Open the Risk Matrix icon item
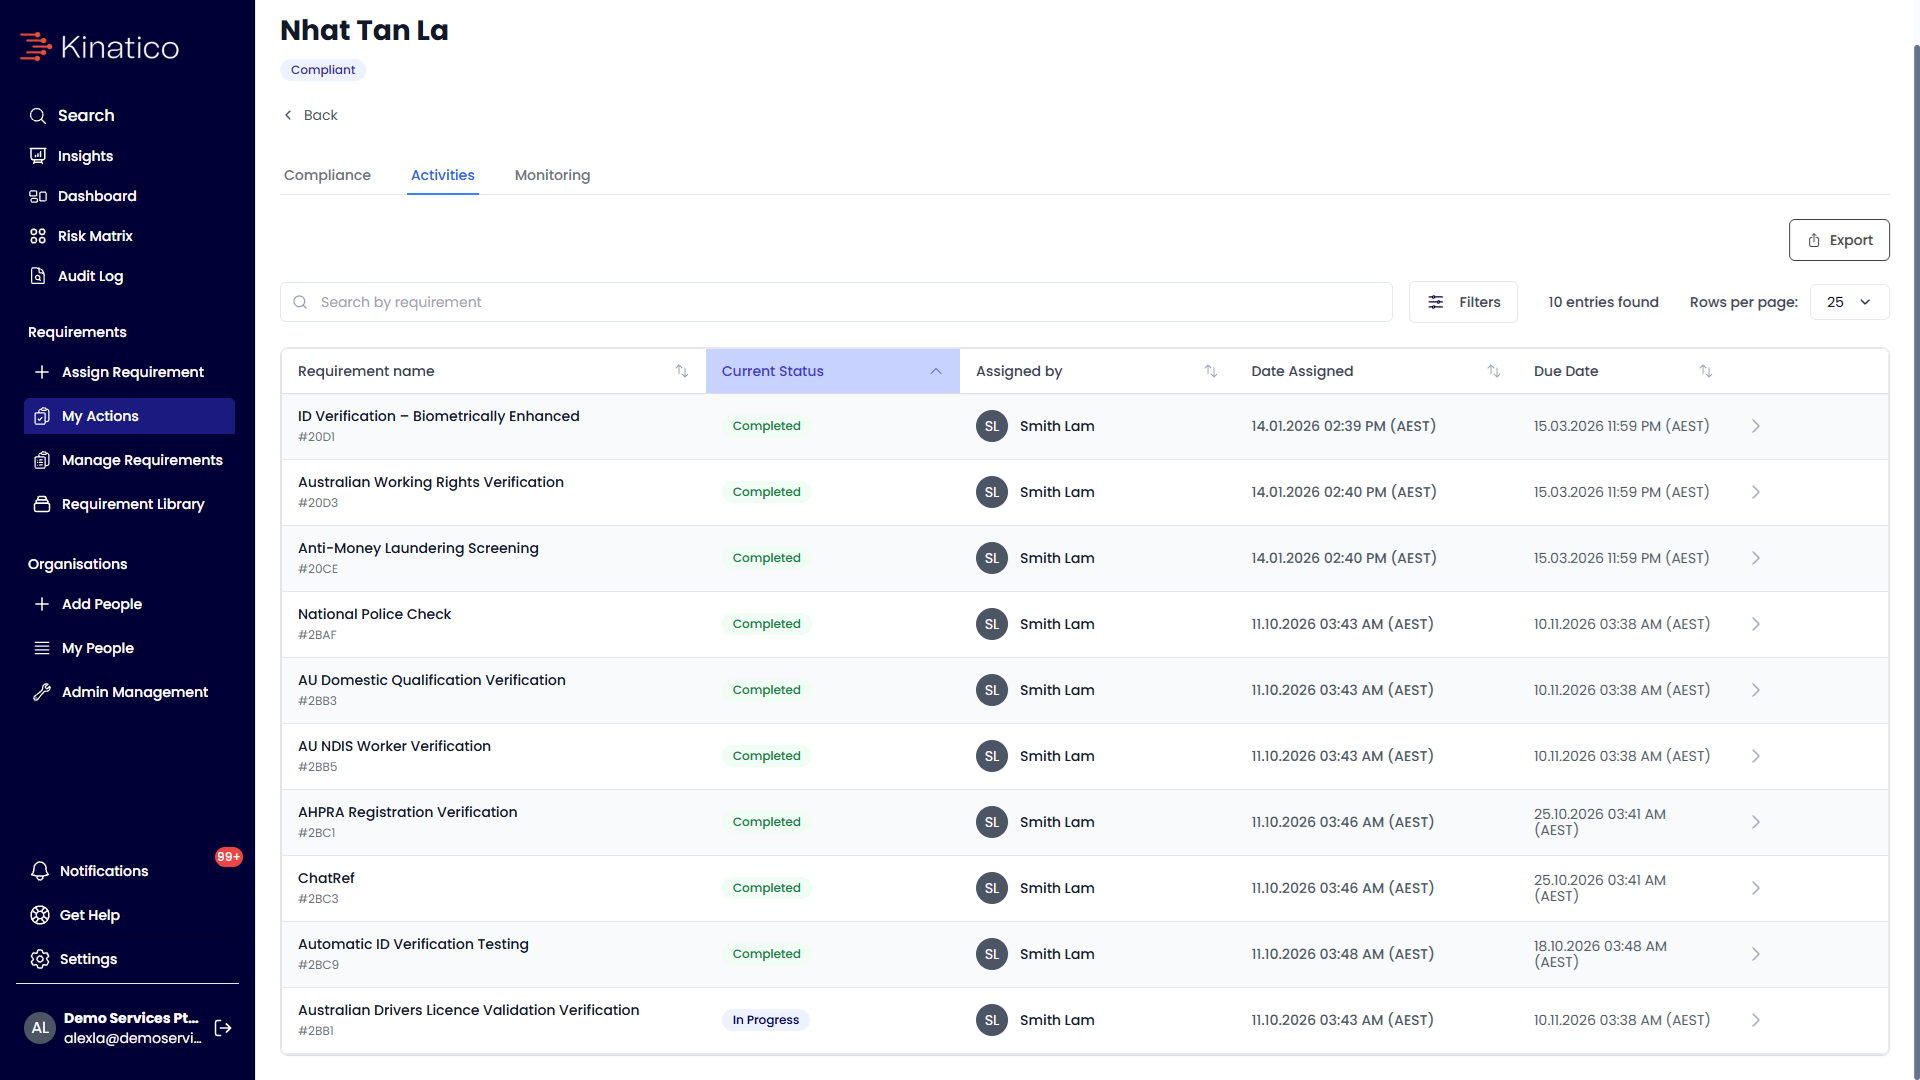This screenshot has width=1920, height=1080. coord(38,236)
